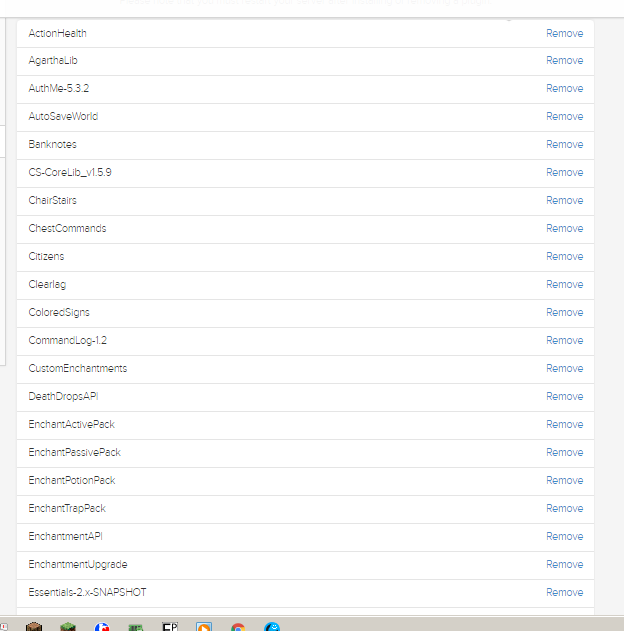This screenshot has height=631, width=624.
Task: Select the CS-CoreLib_v1.5.9 plugin name
Action: (70, 172)
